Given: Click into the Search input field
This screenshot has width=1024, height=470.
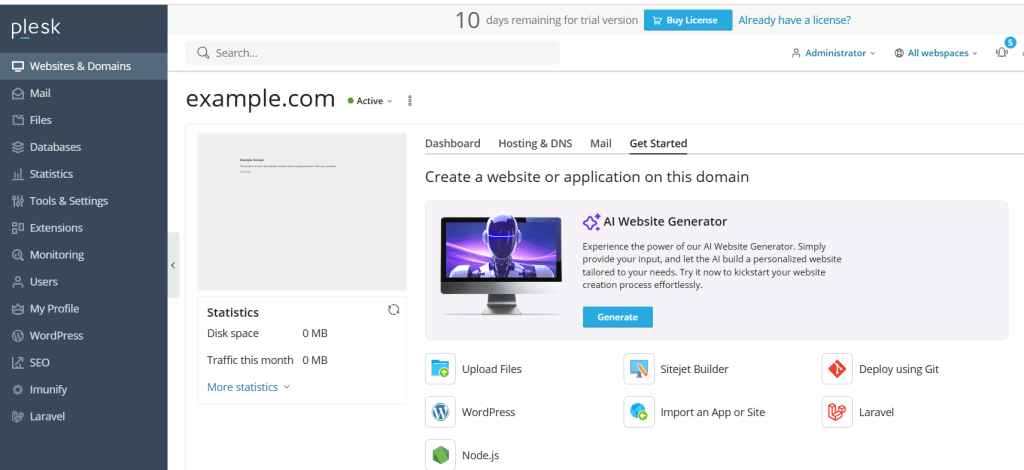Looking at the screenshot, I should pos(380,53).
